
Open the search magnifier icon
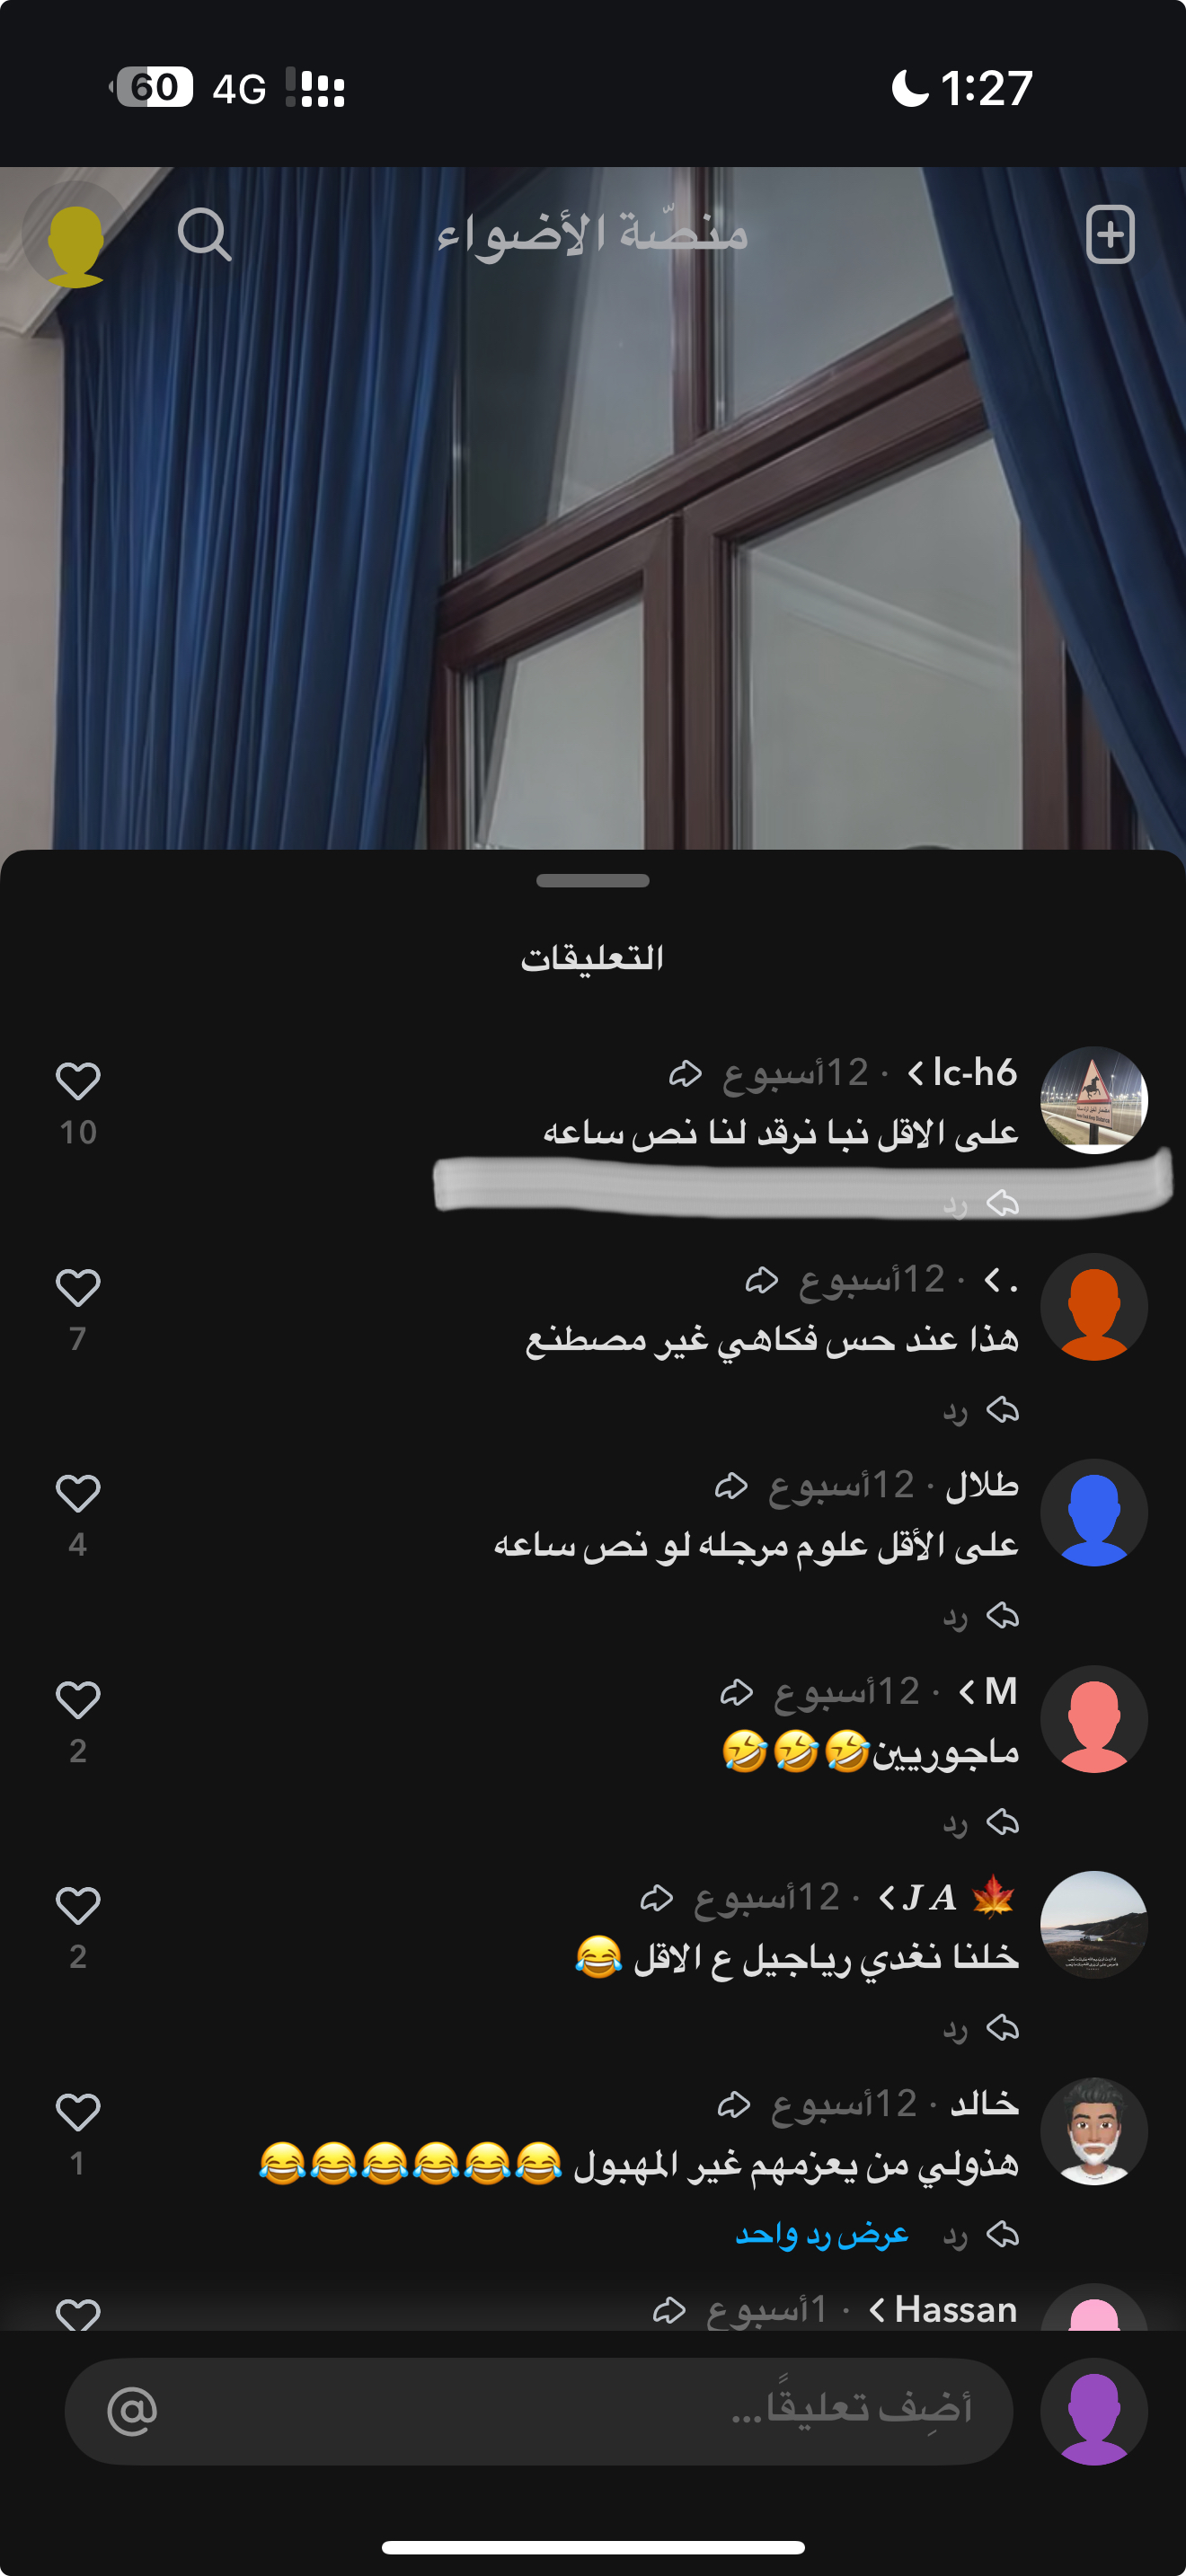point(205,235)
